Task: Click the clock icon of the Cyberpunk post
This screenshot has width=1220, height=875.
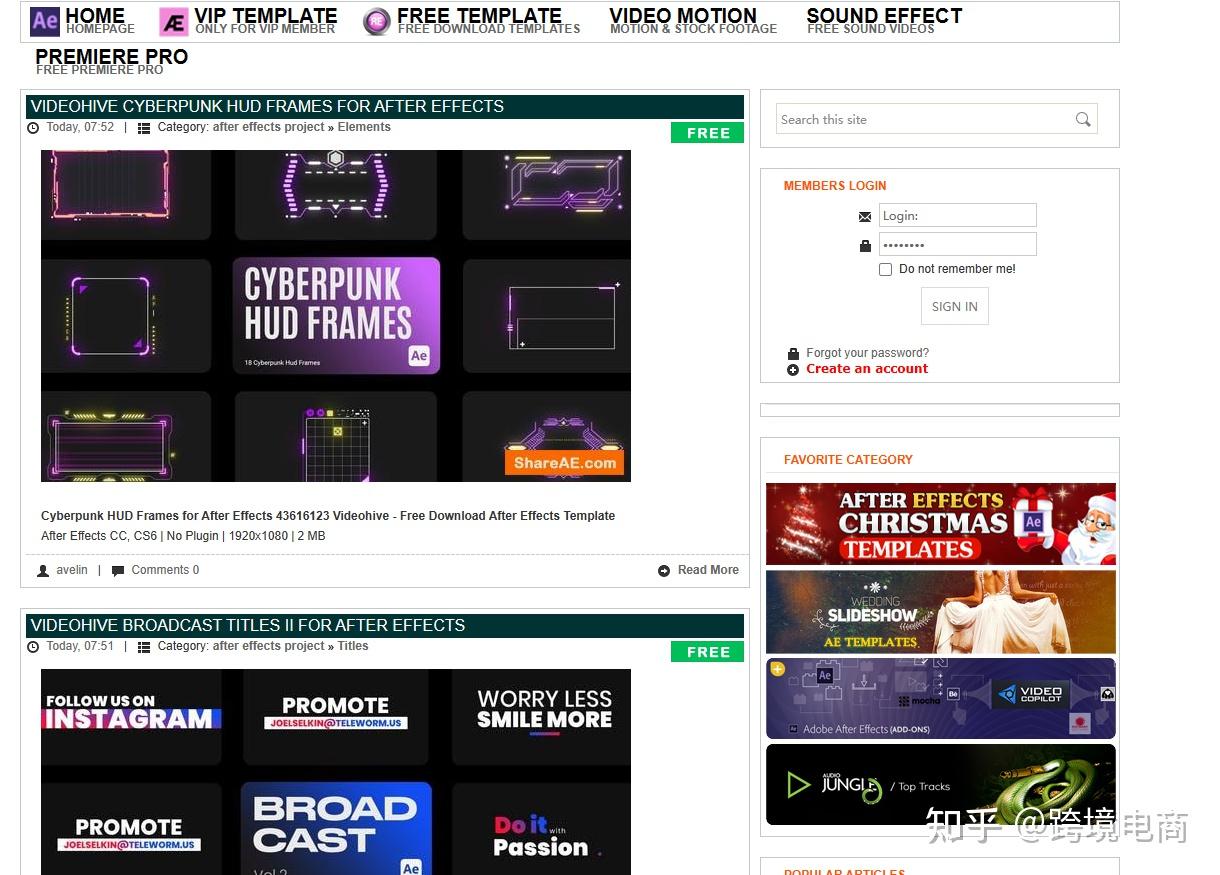Action: click(x=33, y=128)
